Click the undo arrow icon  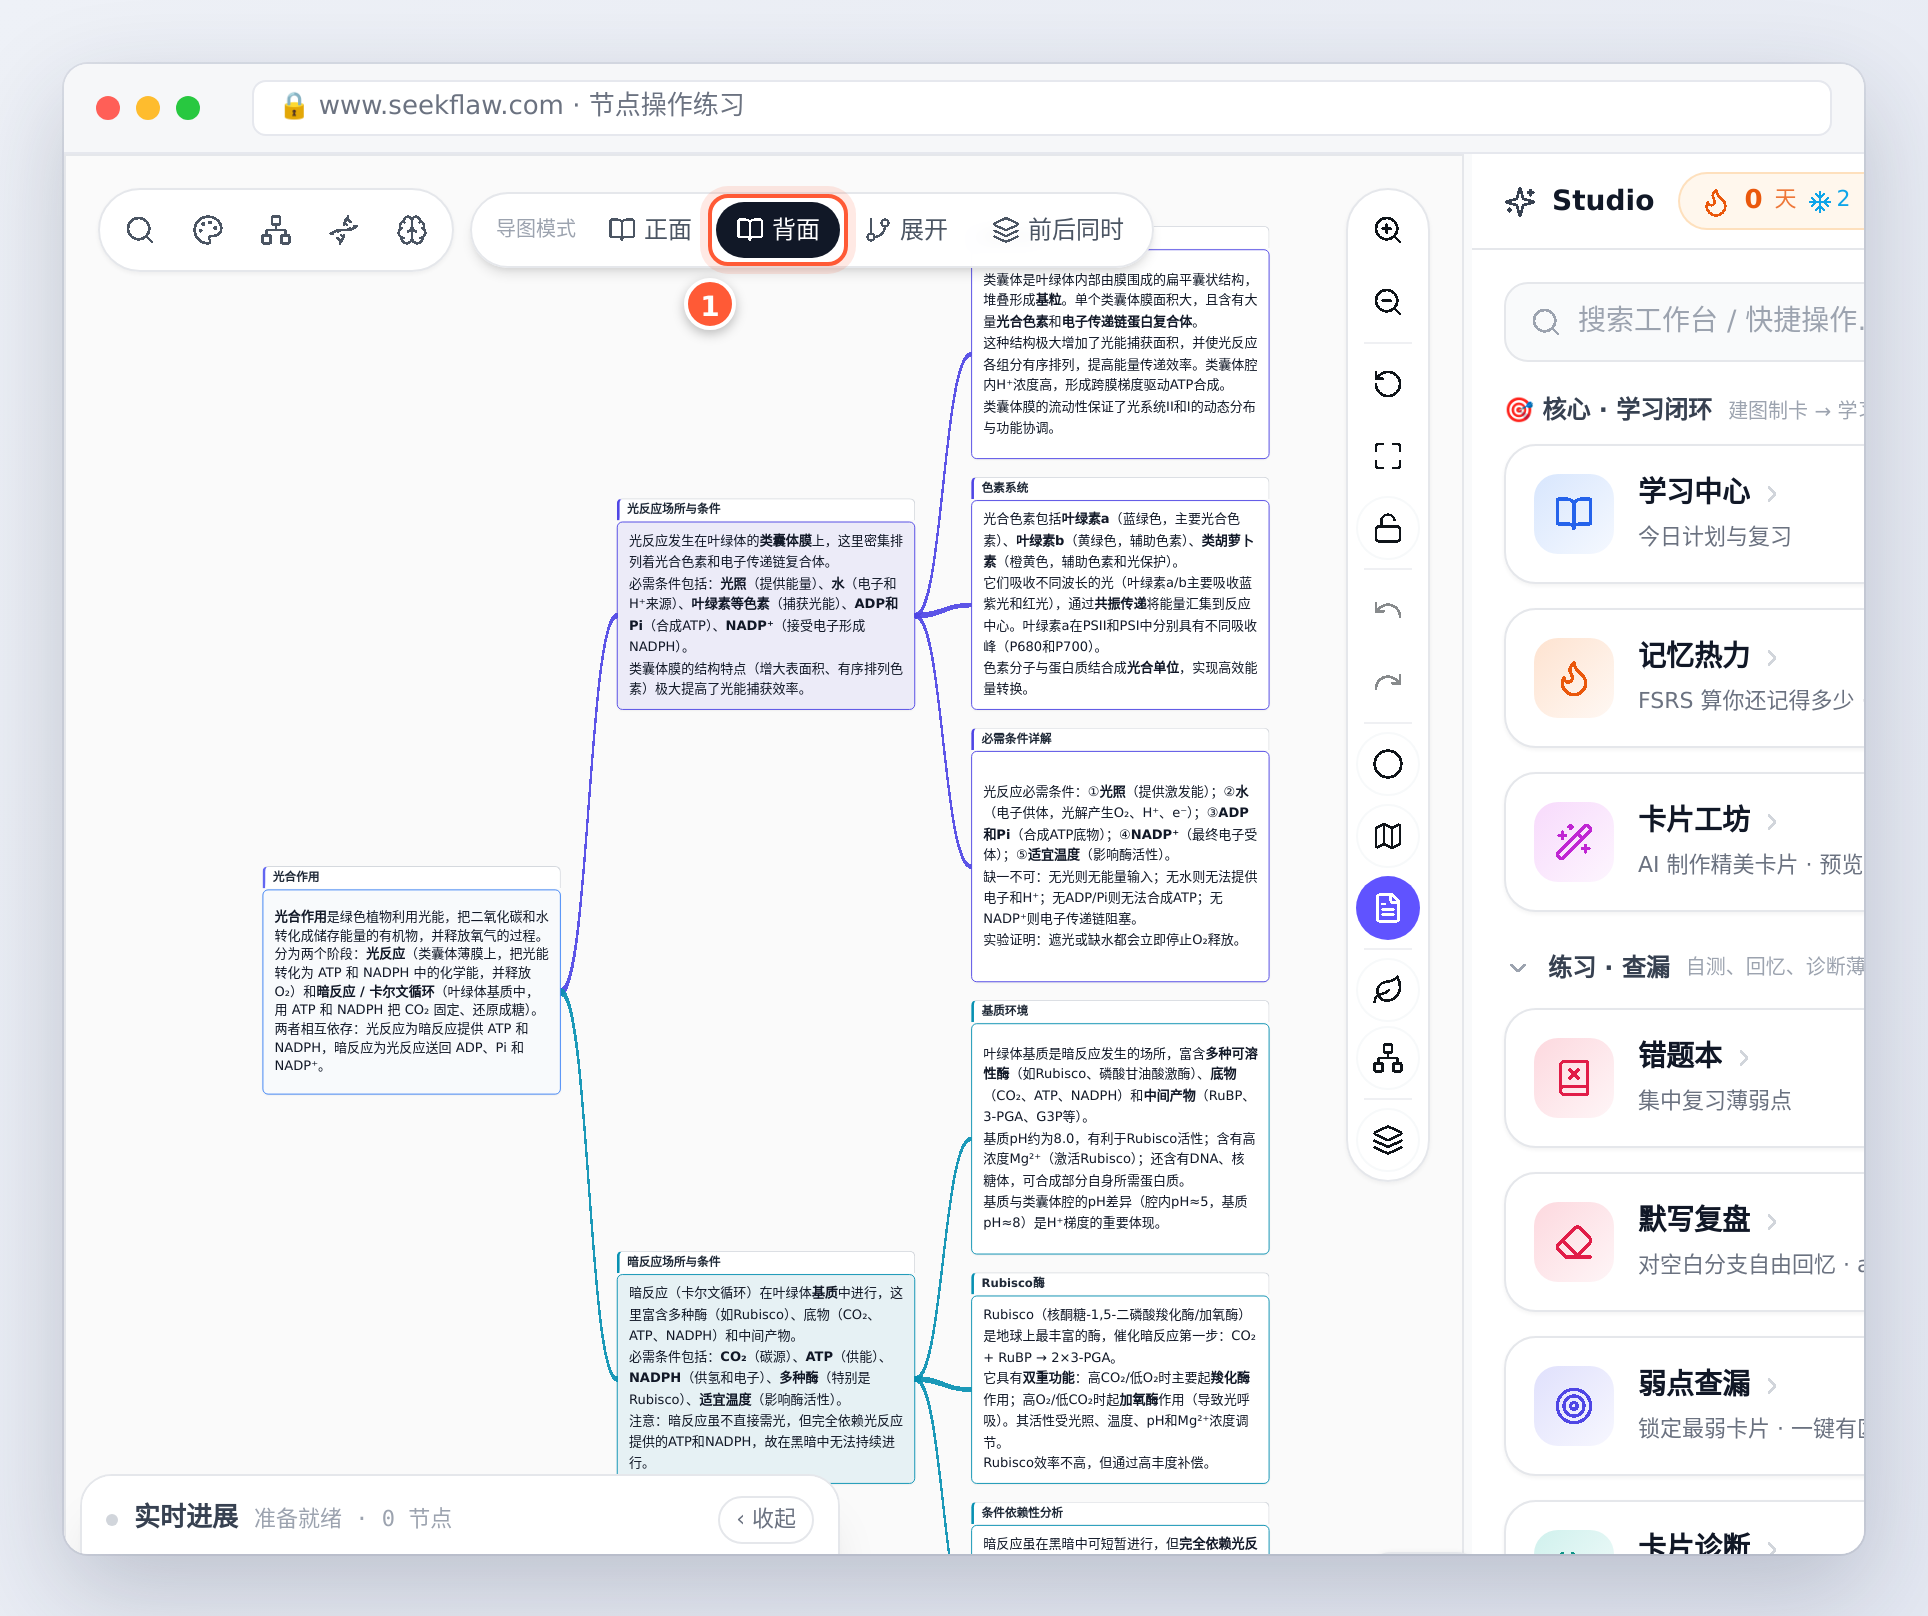pos(1388,610)
